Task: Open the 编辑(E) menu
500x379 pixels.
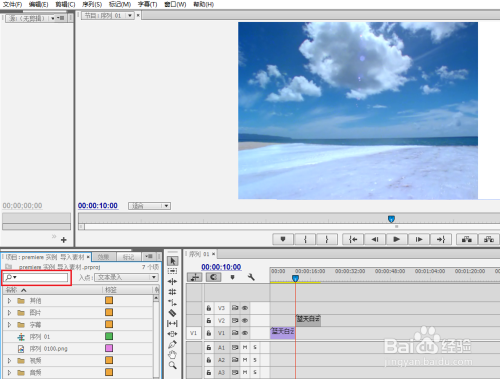Action: click(38, 4)
